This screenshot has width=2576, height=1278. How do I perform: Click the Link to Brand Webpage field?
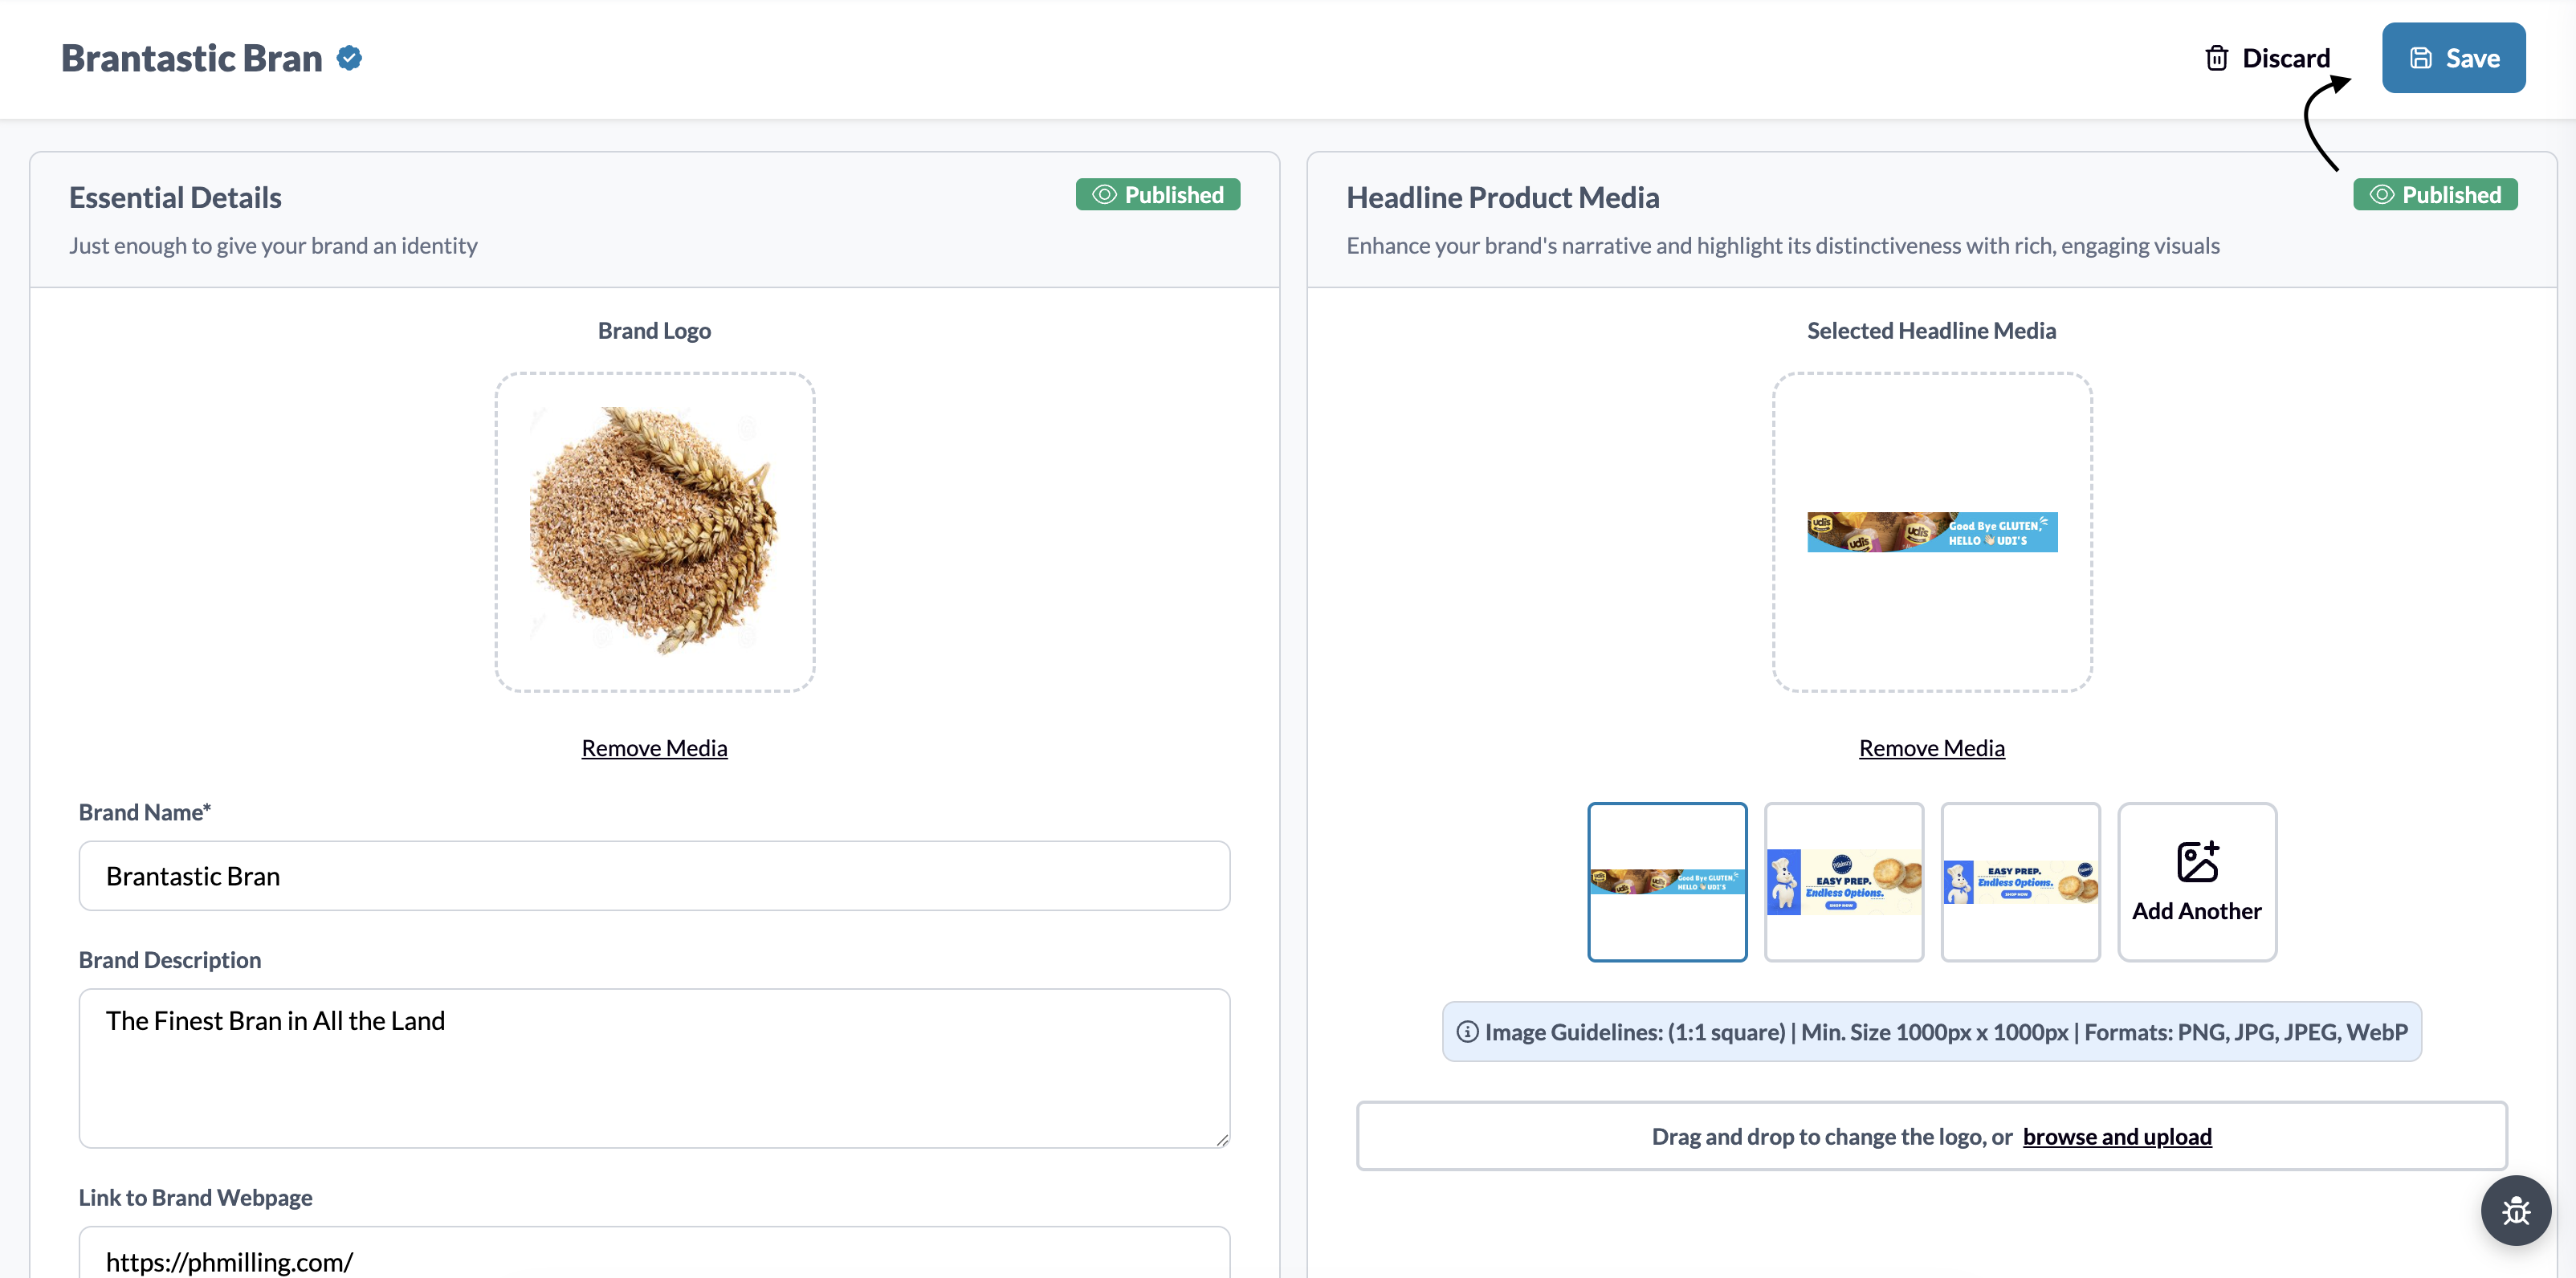[x=654, y=1254]
